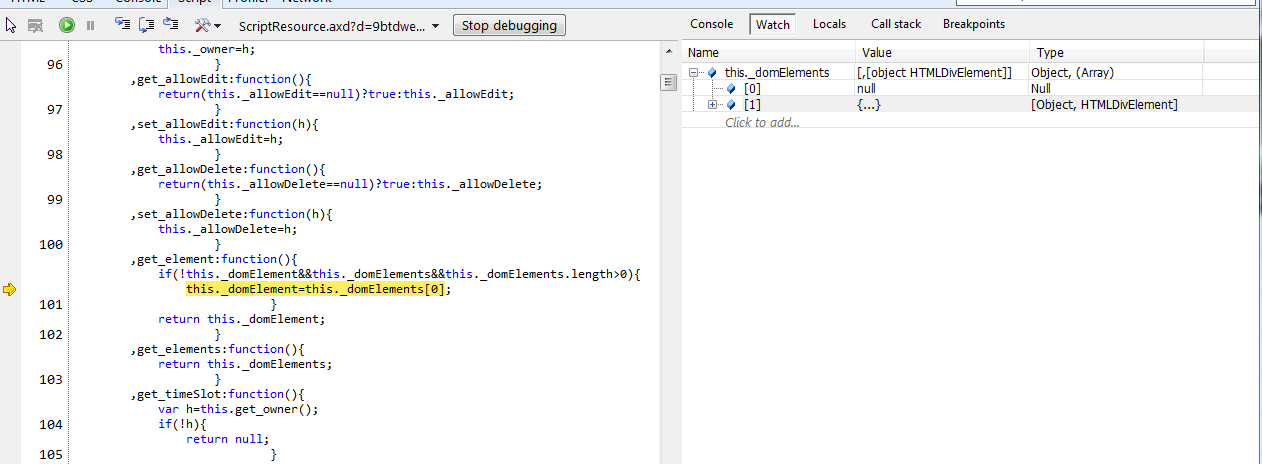The width and height of the screenshot is (1262, 464).
Task: Click the 'Null' type cell of [0]
Action: (1041, 88)
